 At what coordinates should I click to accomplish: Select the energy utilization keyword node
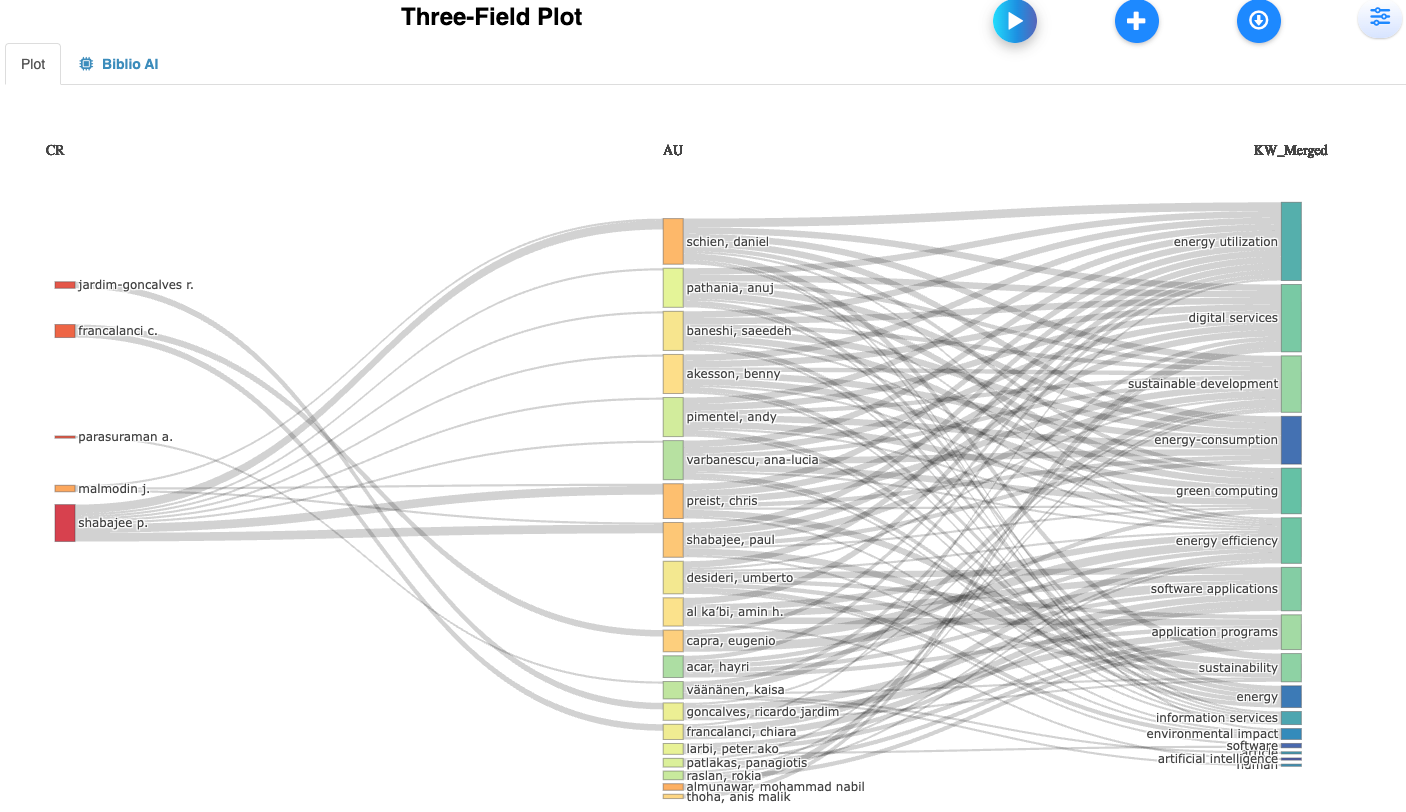coord(1291,241)
